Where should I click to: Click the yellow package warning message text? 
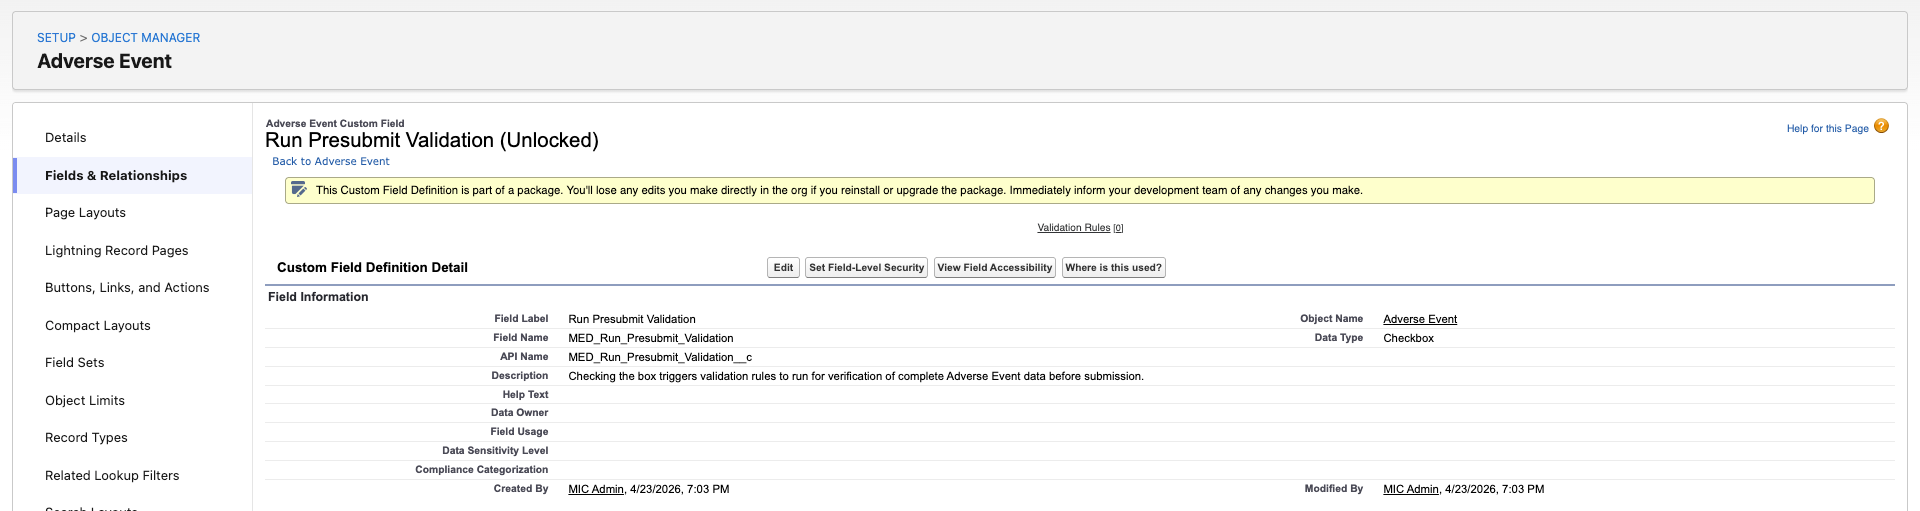(839, 190)
